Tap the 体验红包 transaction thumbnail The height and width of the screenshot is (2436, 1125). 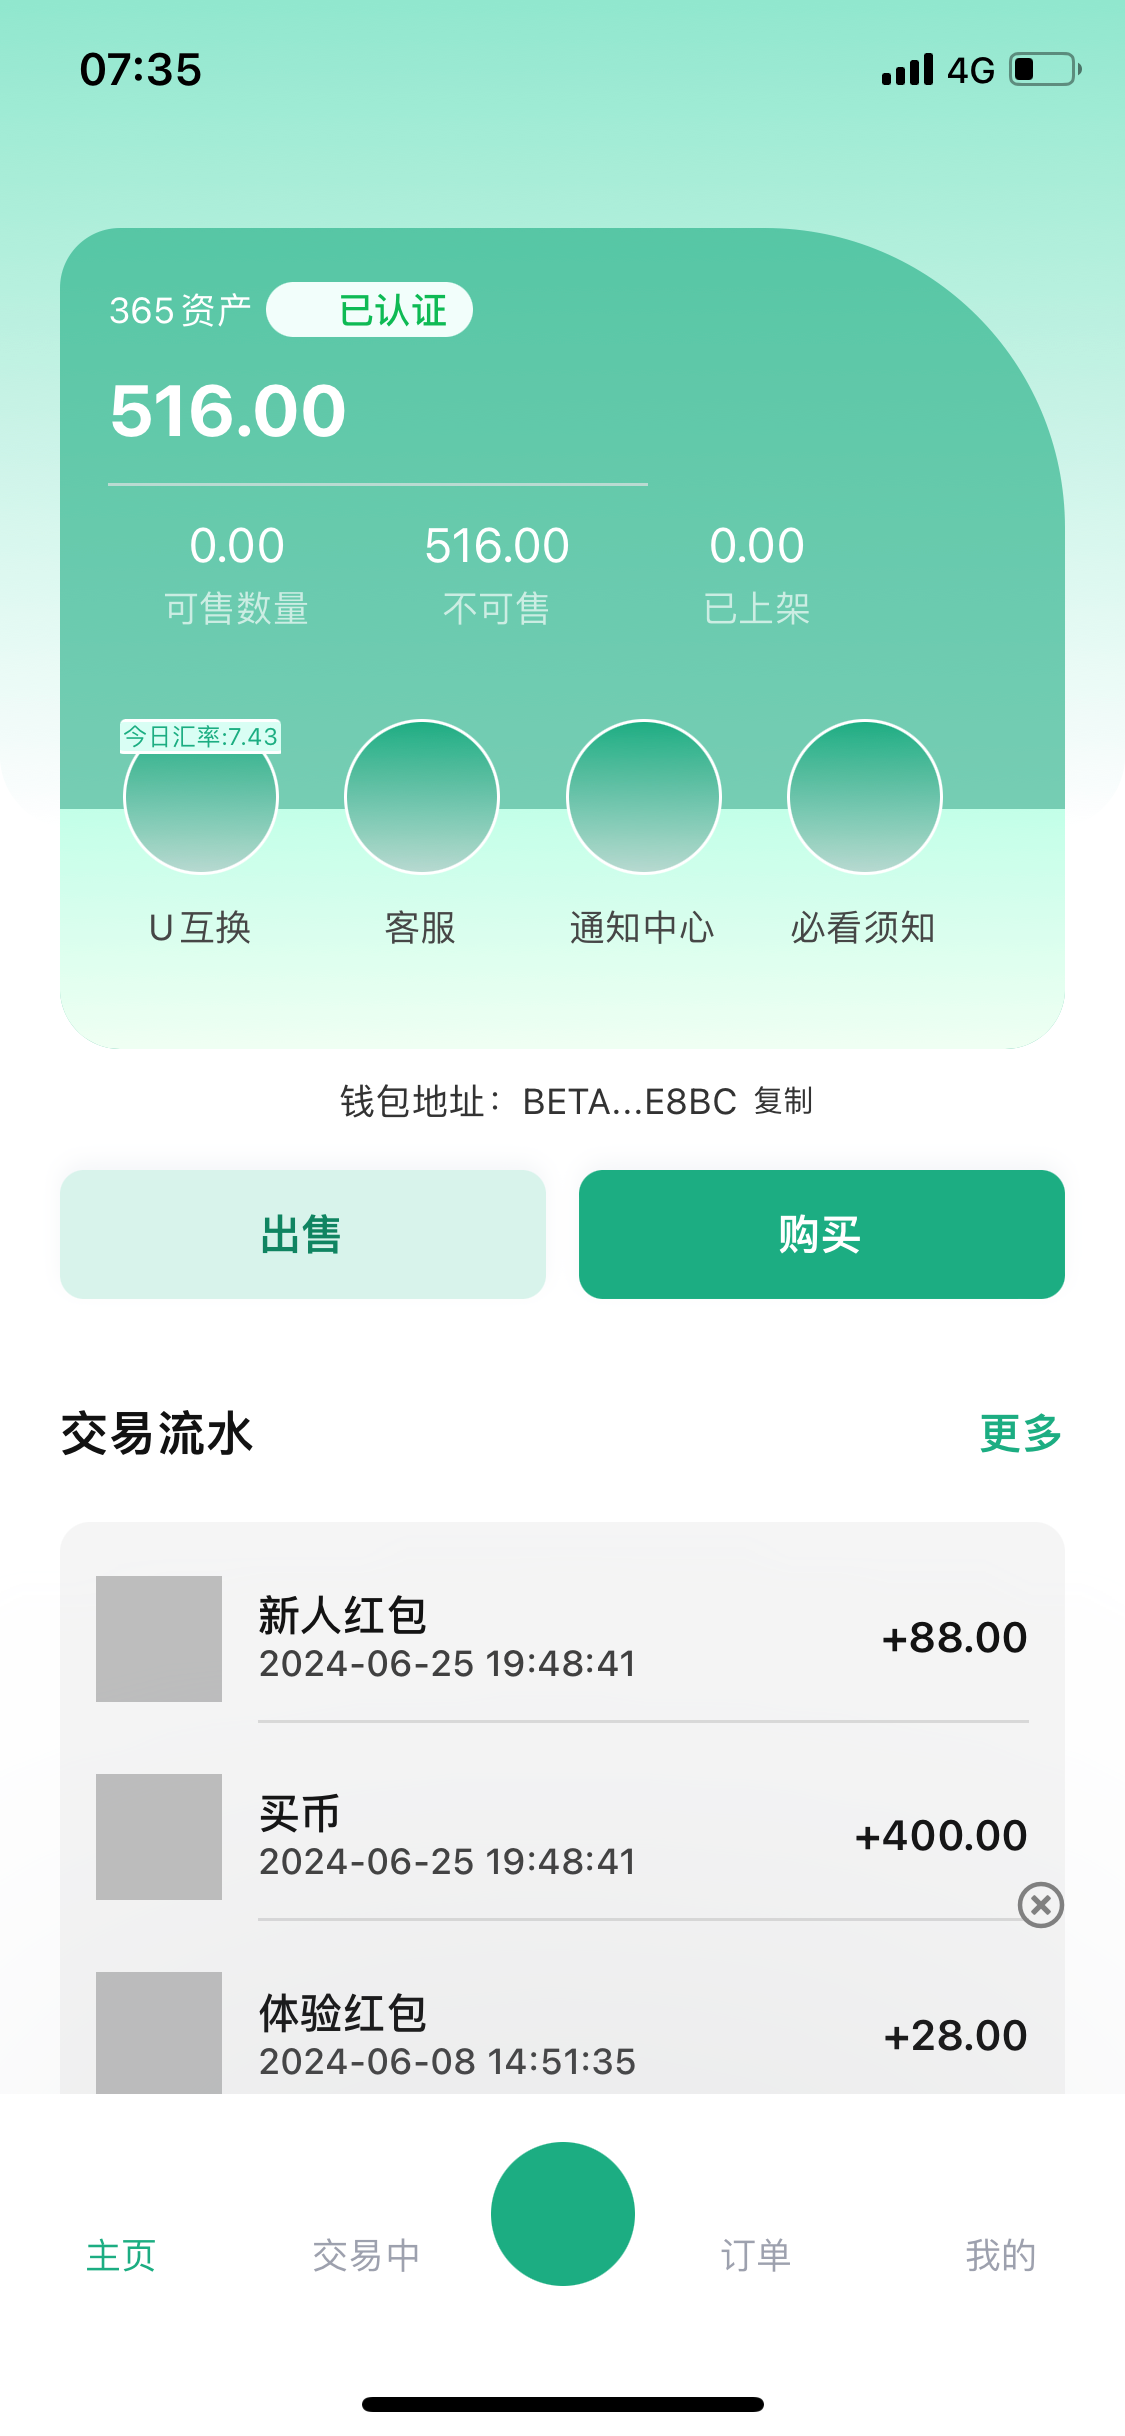[159, 2032]
